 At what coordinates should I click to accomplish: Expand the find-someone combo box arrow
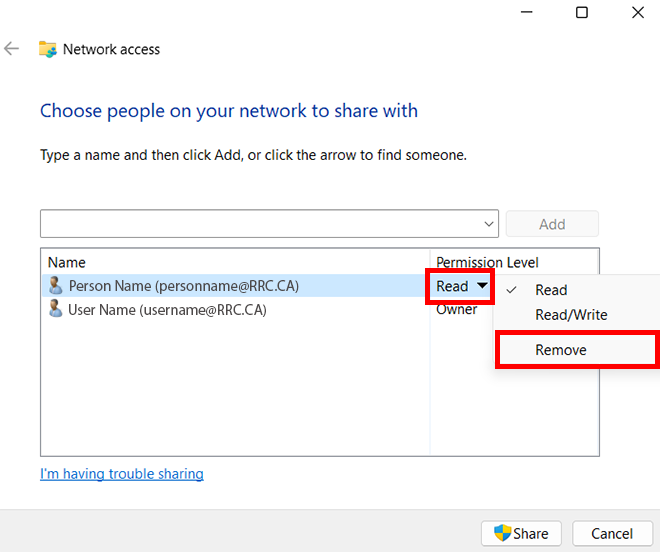pyautogui.click(x=489, y=224)
